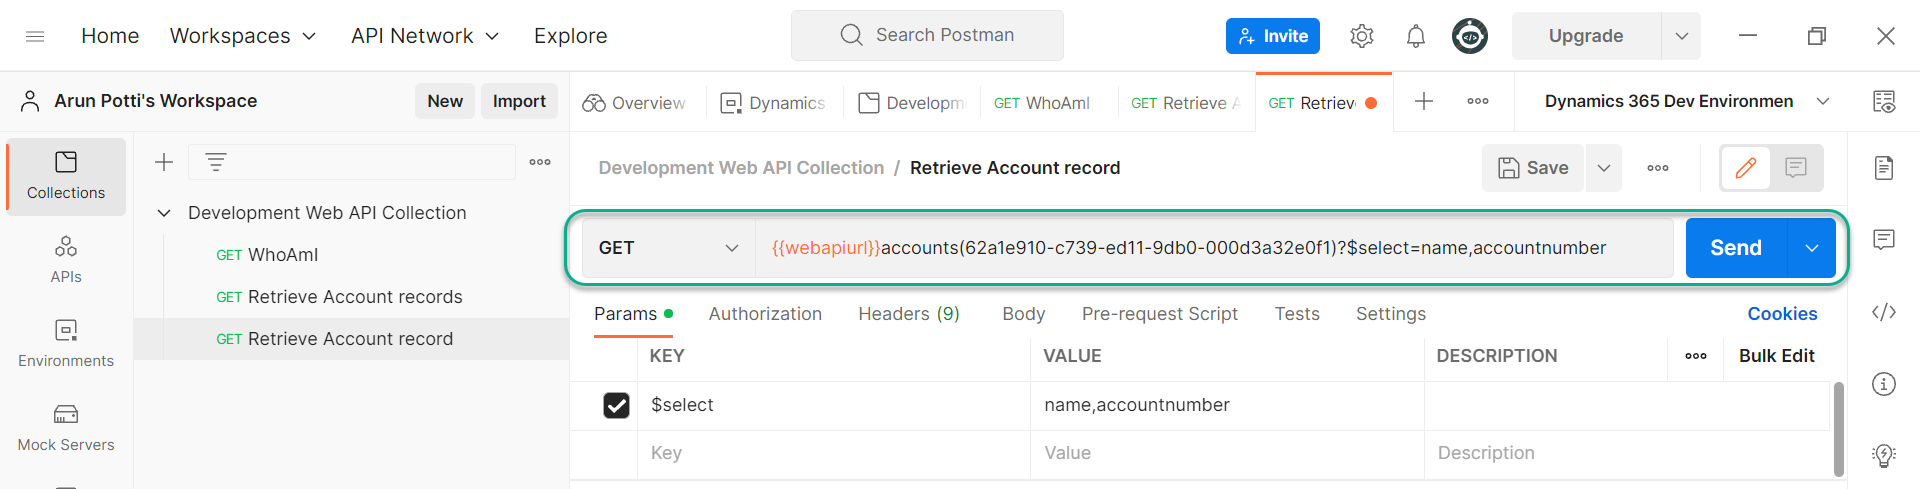Switch to edit (pencil) mode
The height and width of the screenshot is (489, 1920).
coord(1746,168)
